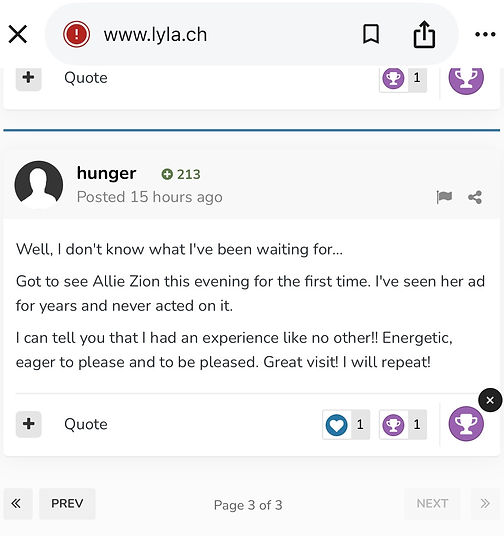Flag hunger's post with report icon
Image resolution: width=504 pixels, height=536 pixels.
pyautogui.click(x=444, y=197)
